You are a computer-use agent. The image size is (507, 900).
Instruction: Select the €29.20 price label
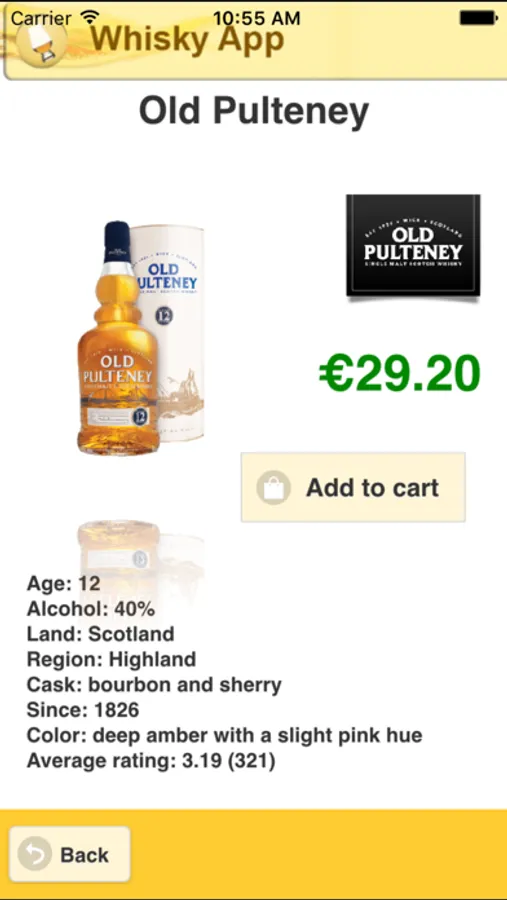(400, 373)
